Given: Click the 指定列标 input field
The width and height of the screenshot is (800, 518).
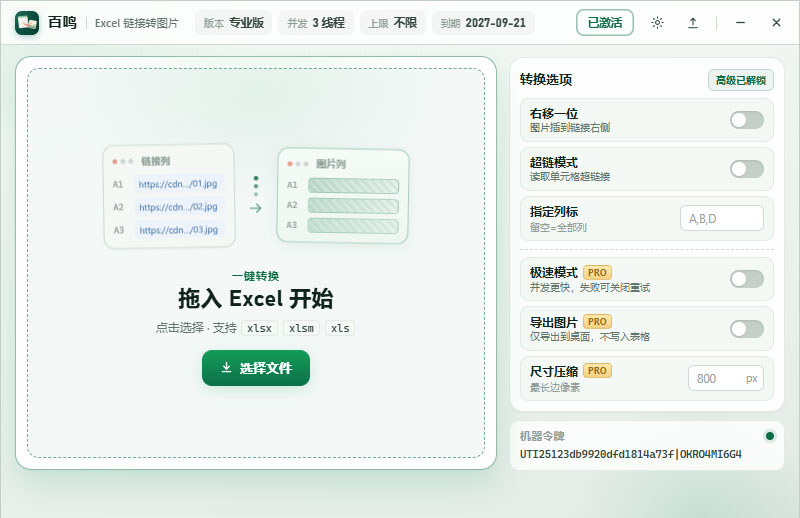Looking at the screenshot, I should point(722,218).
